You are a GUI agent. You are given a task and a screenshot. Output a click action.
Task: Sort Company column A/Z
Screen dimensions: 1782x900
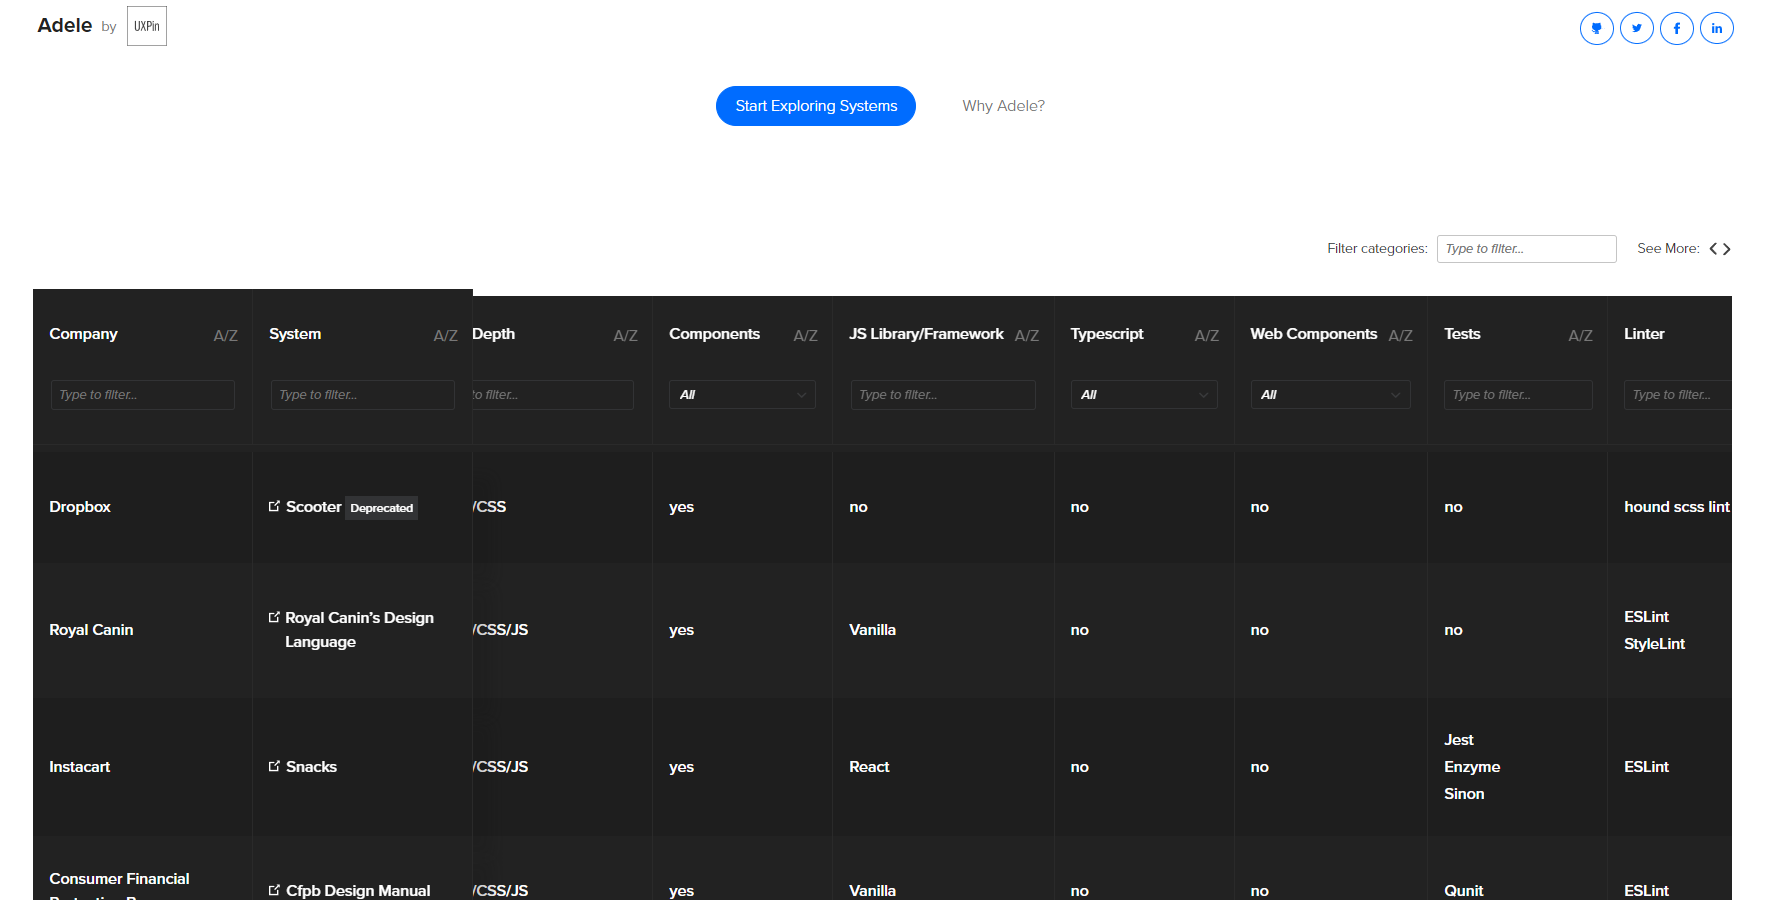click(x=225, y=335)
